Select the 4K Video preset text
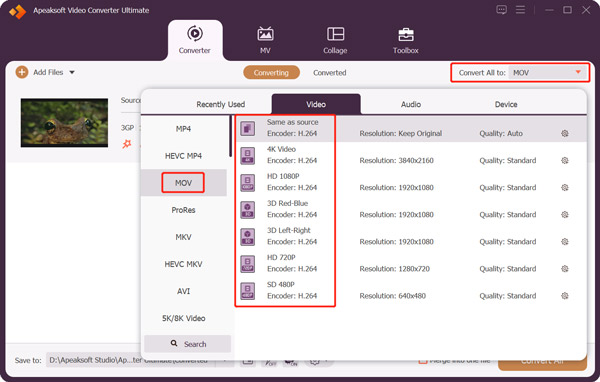The width and height of the screenshot is (600, 382). [281, 149]
